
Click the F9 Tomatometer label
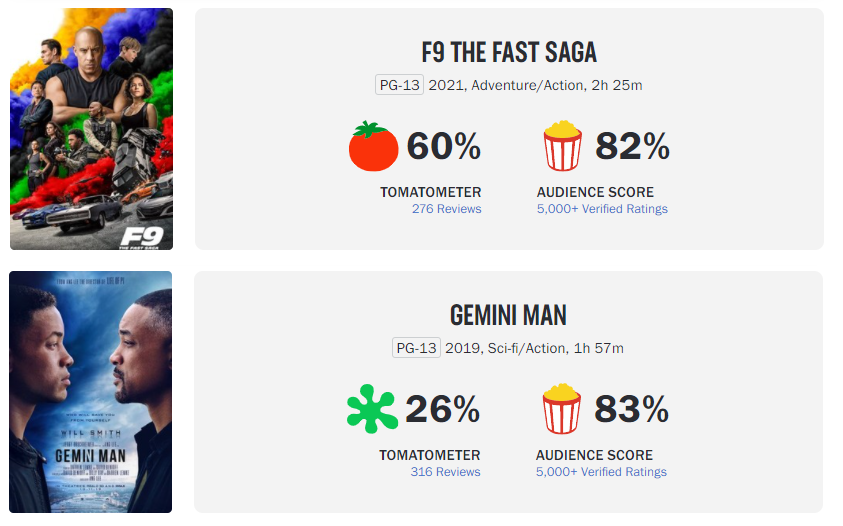[x=431, y=192]
